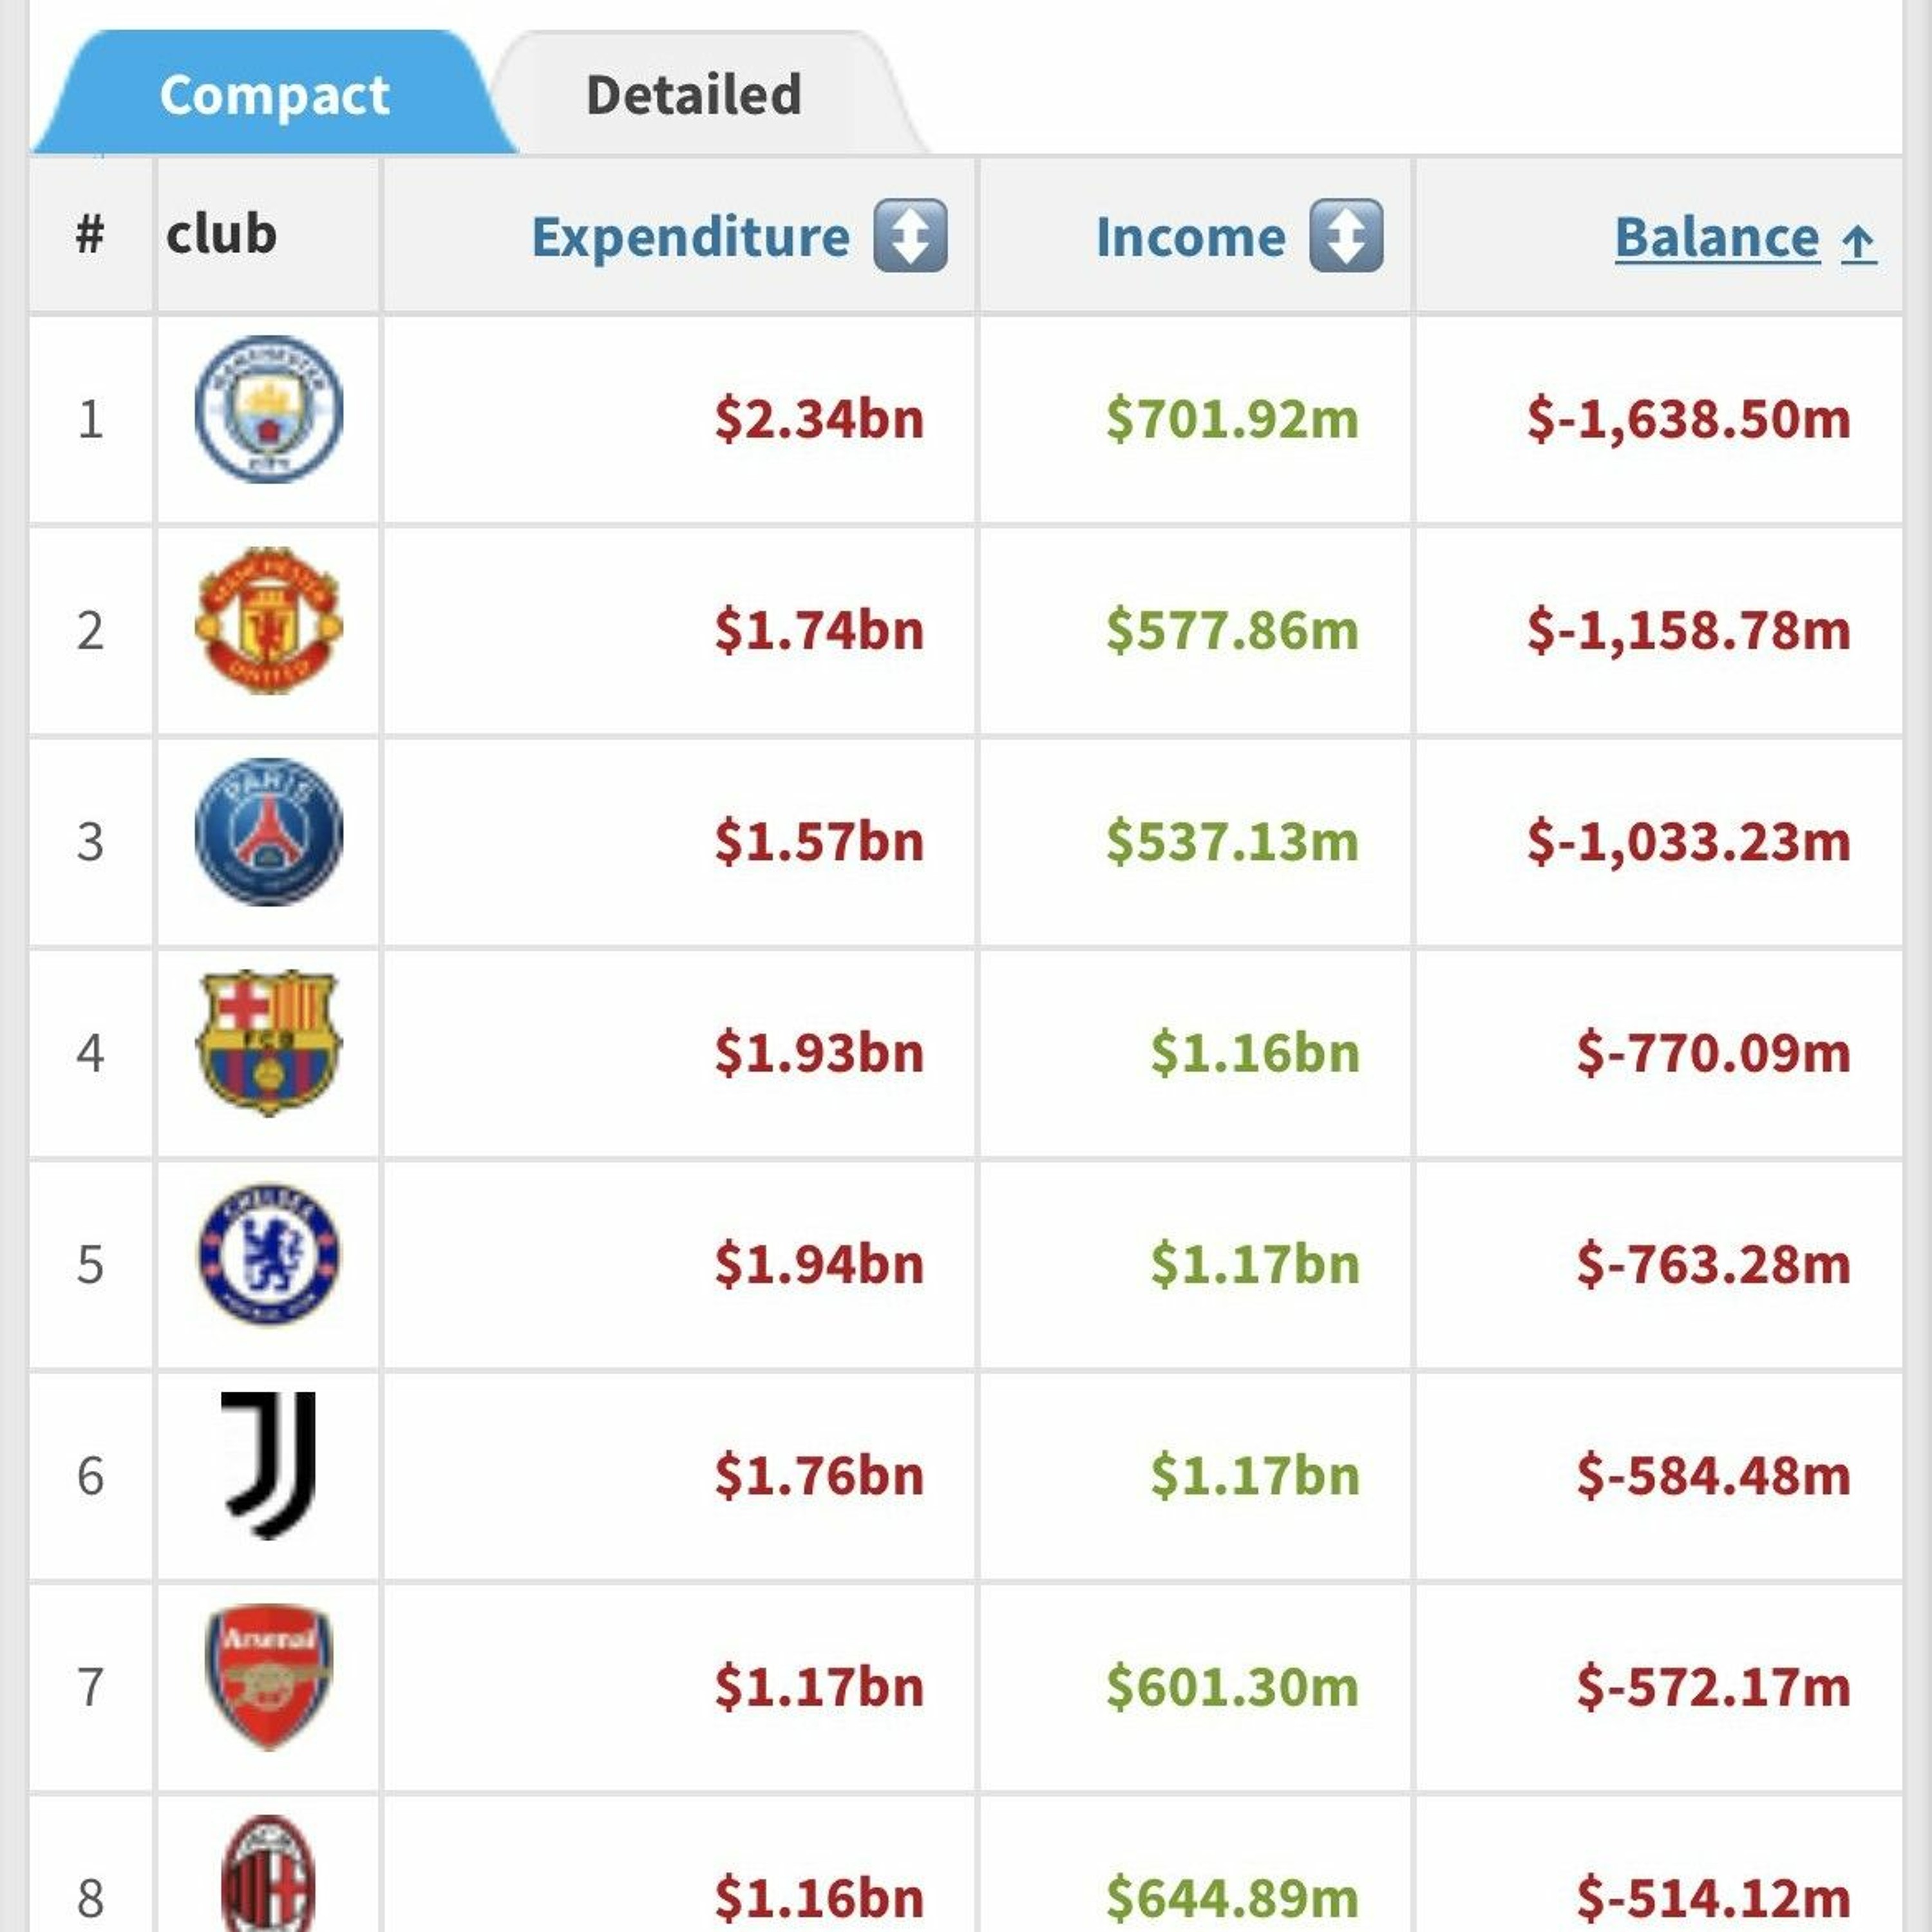This screenshot has width=1932, height=1932.
Task: Click the Expenditure column header text
Action: pyautogui.click(x=690, y=238)
